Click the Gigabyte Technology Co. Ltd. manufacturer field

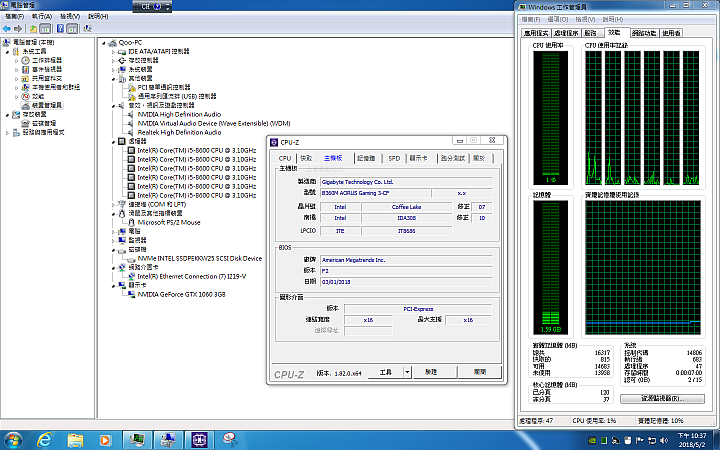[406, 182]
